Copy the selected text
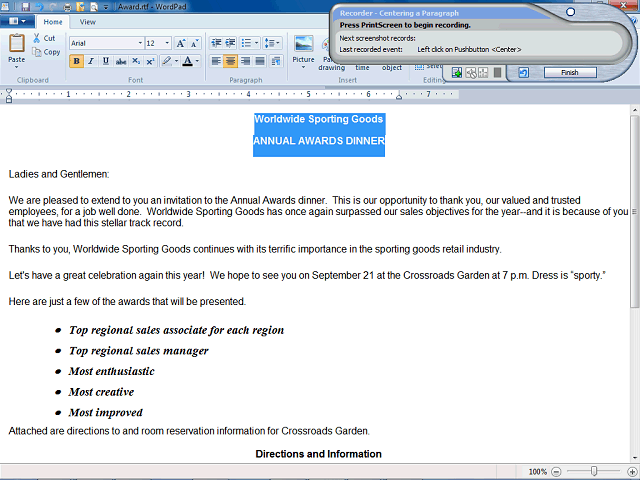The width and height of the screenshot is (640, 480). [47, 52]
